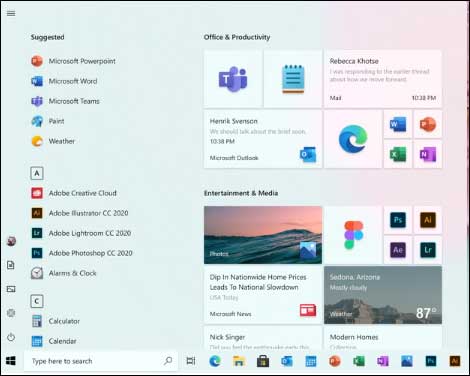Open the Microsoft Teams tile

pyautogui.click(x=233, y=79)
